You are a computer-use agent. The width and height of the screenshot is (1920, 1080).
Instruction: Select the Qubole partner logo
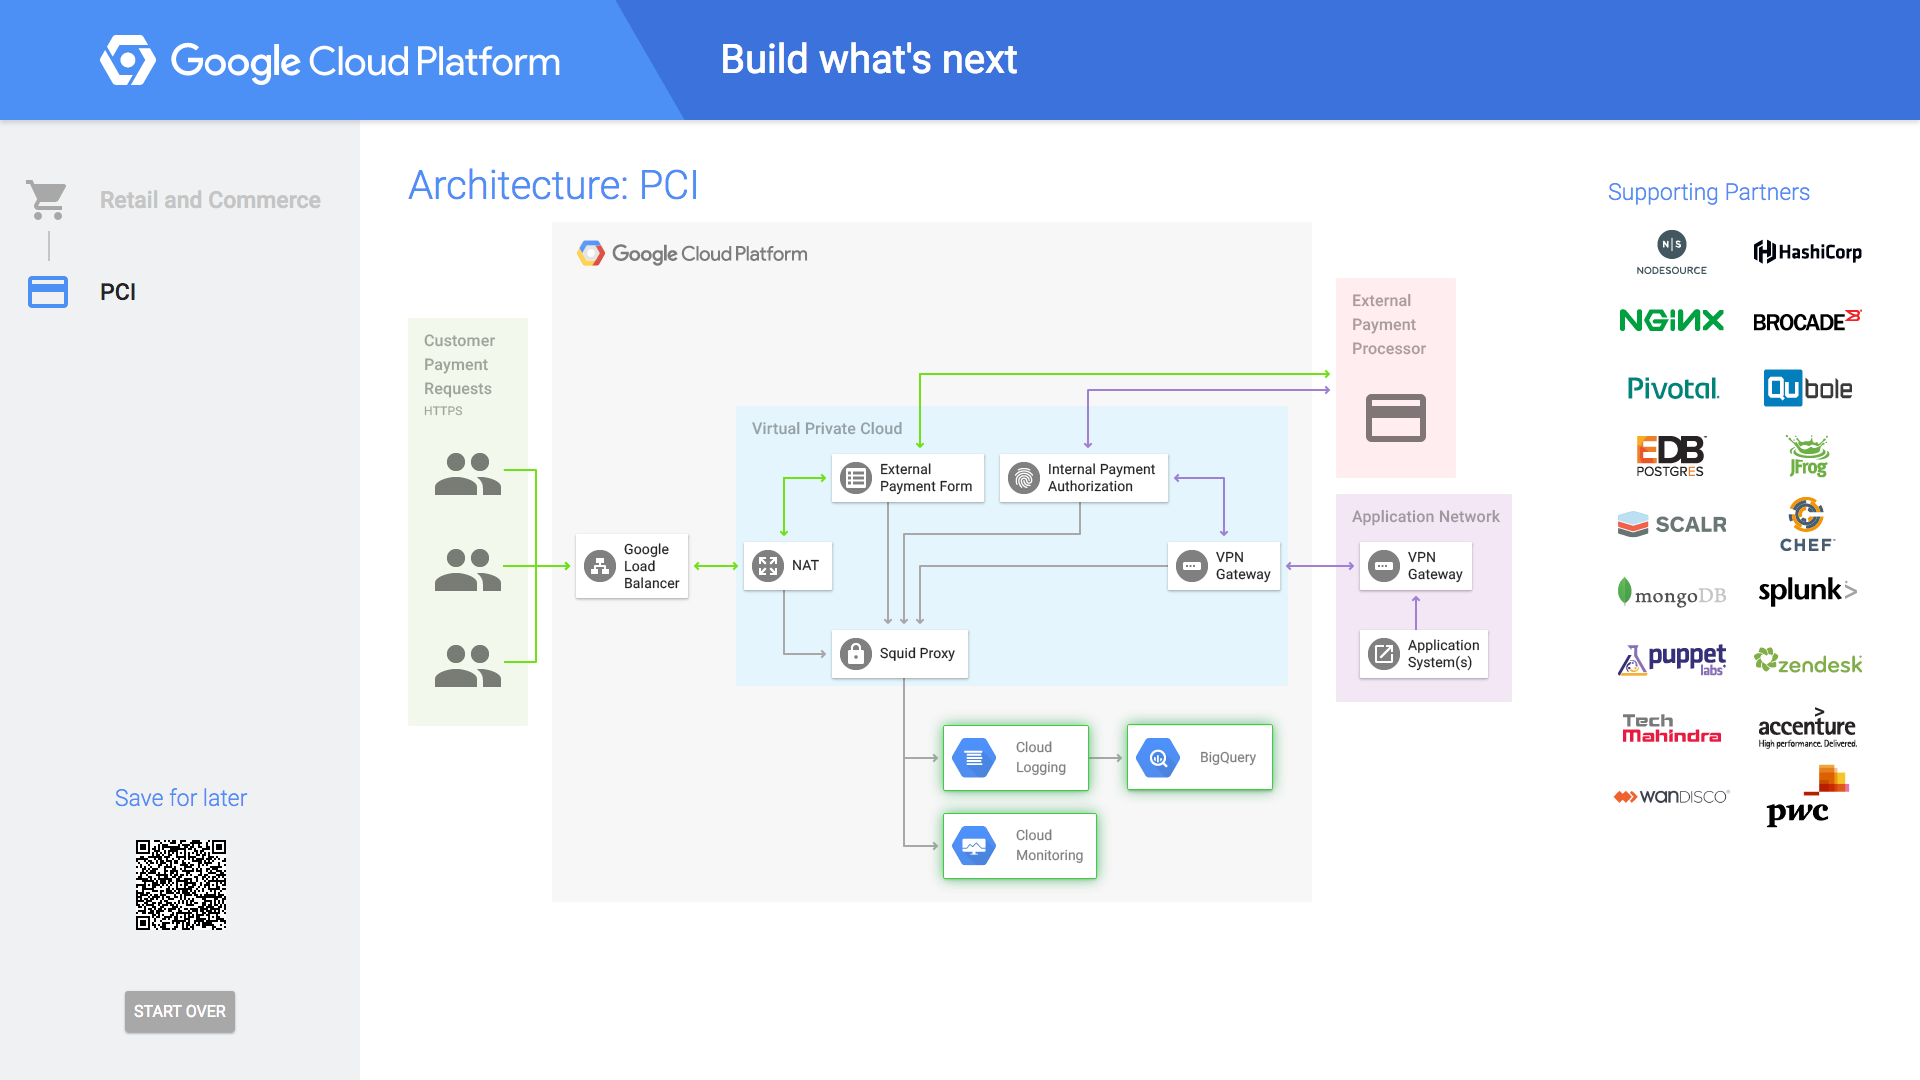[x=1808, y=388]
